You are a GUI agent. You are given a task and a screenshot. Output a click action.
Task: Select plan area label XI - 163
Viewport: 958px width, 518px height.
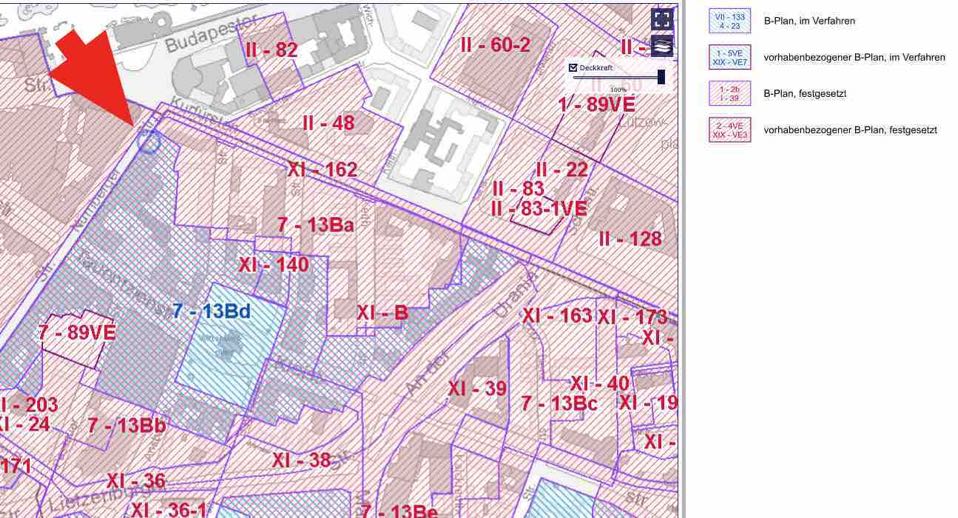point(557,316)
